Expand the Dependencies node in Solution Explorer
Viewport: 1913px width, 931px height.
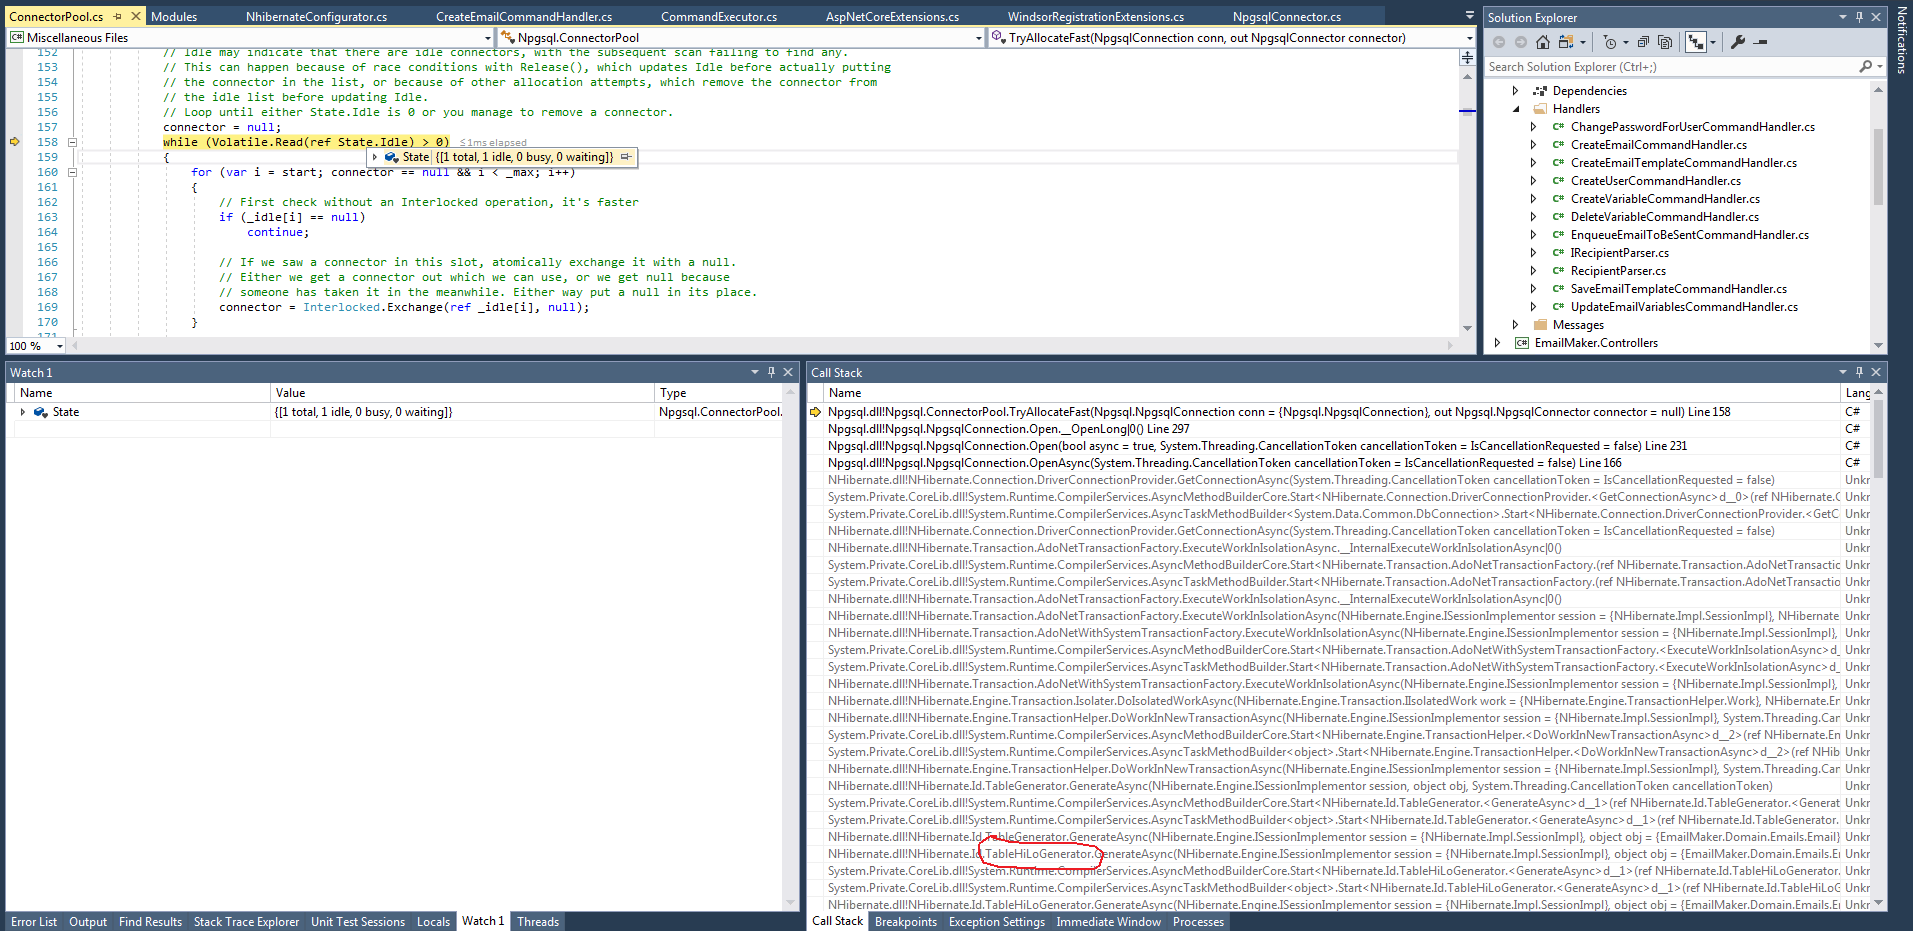(1516, 90)
